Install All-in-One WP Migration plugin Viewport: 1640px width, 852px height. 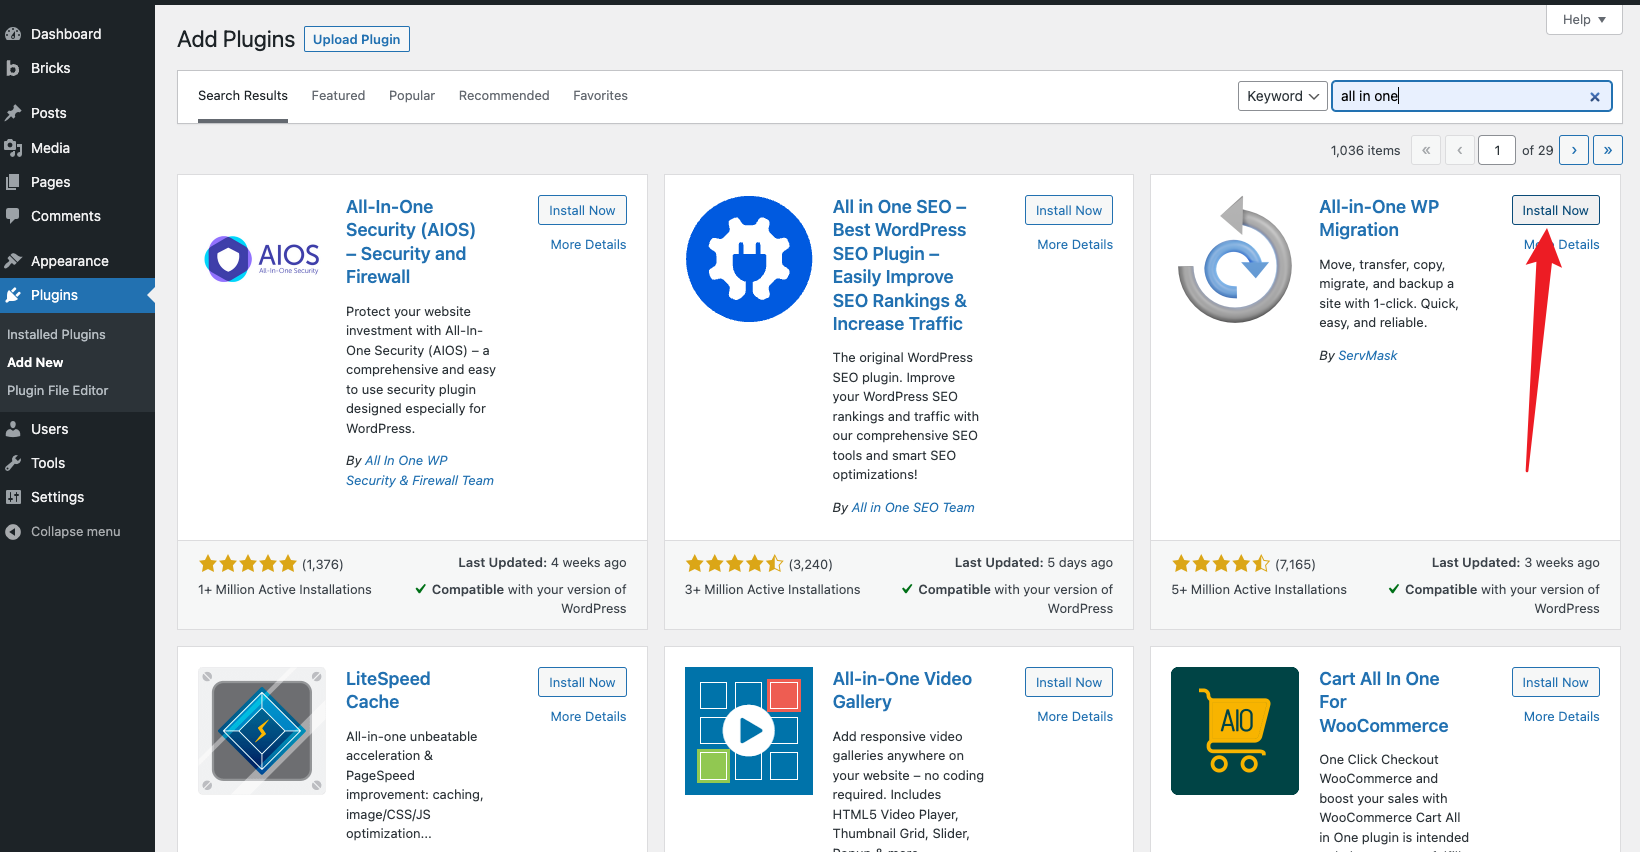(x=1555, y=210)
